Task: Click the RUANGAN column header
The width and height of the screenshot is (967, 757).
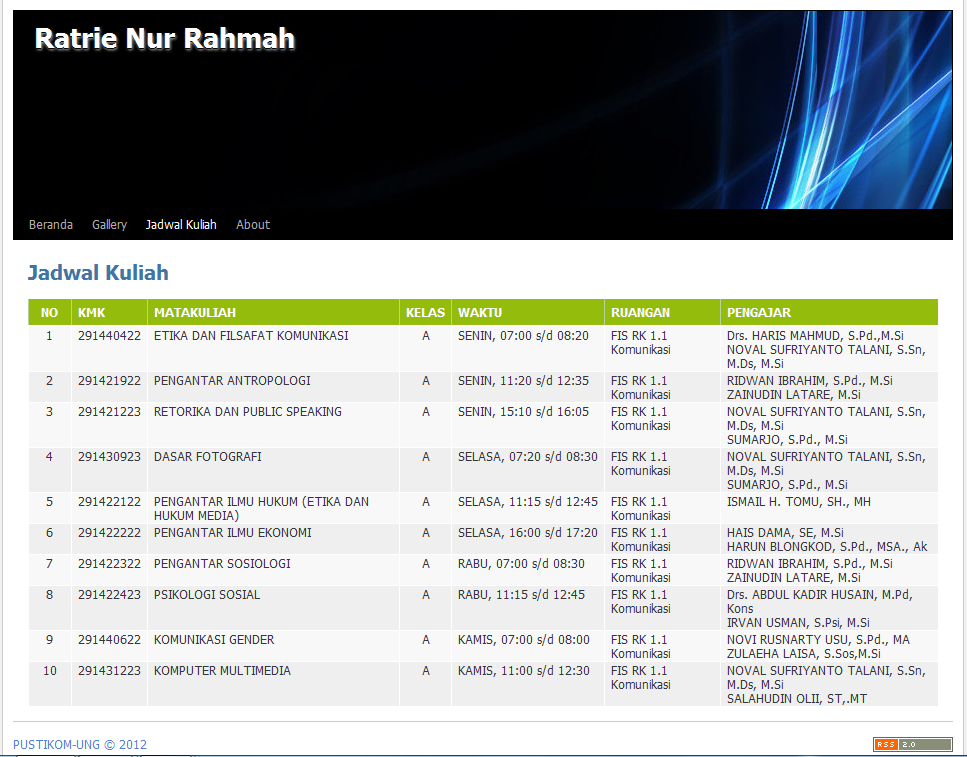Action: (640, 313)
